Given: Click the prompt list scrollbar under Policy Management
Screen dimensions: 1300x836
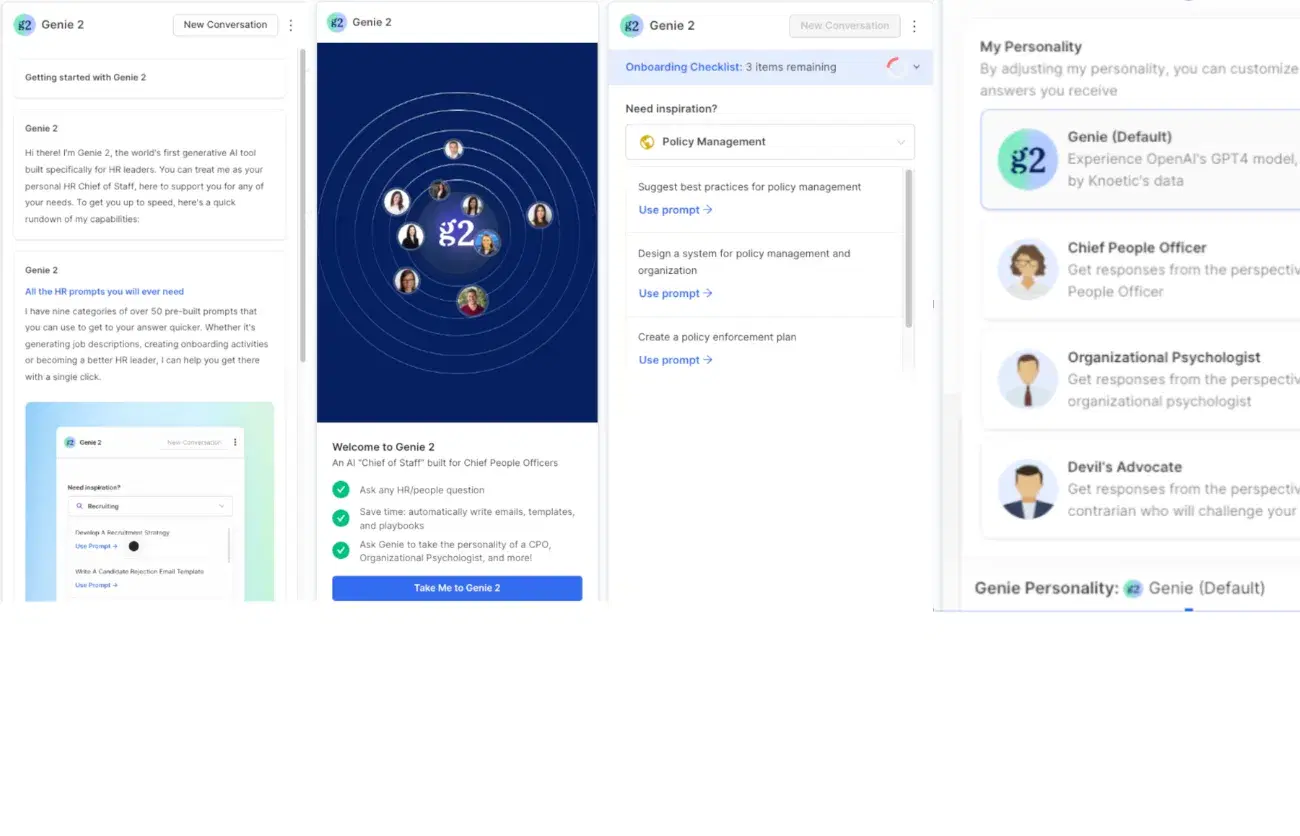Looking at the screenshot, I should pyautogui.click(x=908, y=248).
